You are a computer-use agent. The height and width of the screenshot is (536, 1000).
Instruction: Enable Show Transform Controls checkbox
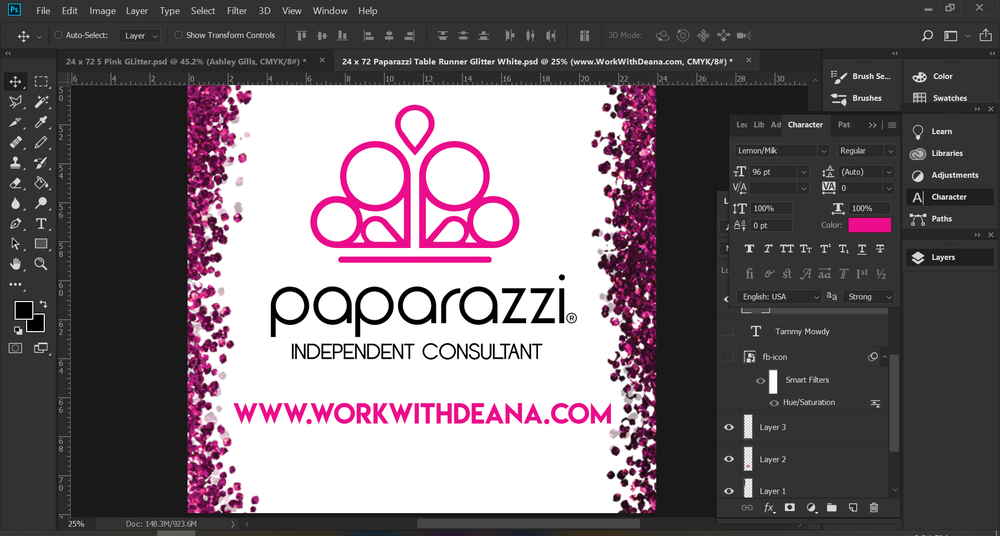[179, 35]
